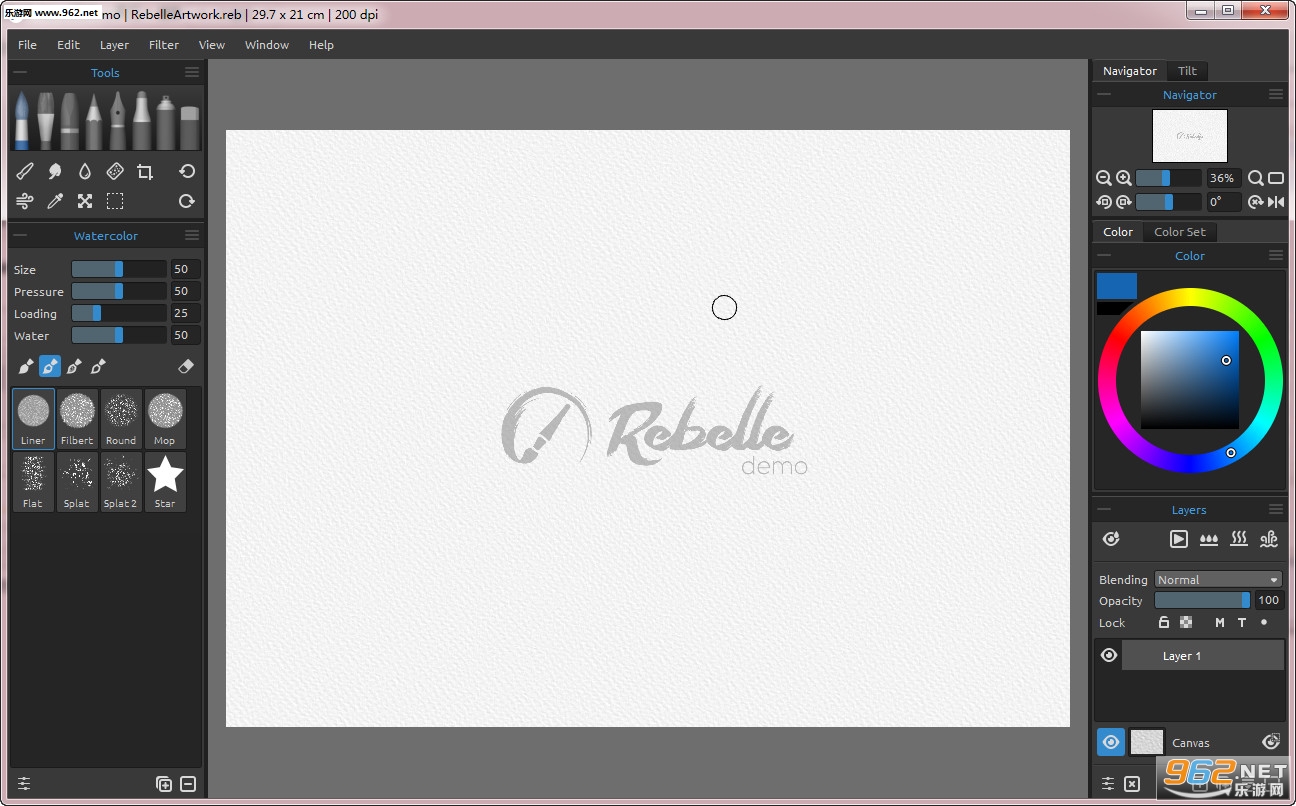Zoom in using Navigator plus magnifier
Screen dimensions: 1296x806
(1124, 178)
